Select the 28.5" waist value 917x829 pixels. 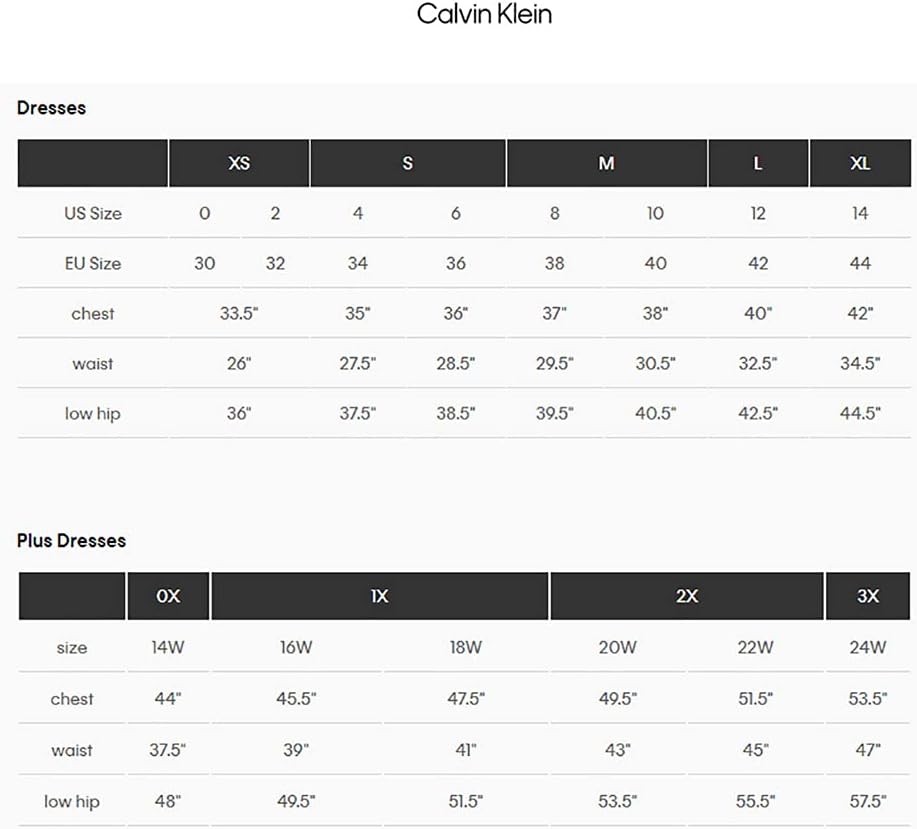pos(455,364)
